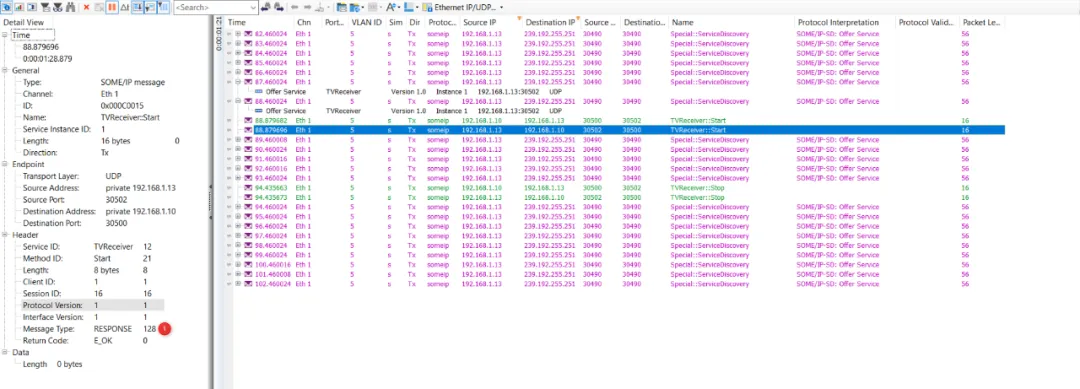
Task: Clear the trace with the red X icon
Action: [86, 7]
